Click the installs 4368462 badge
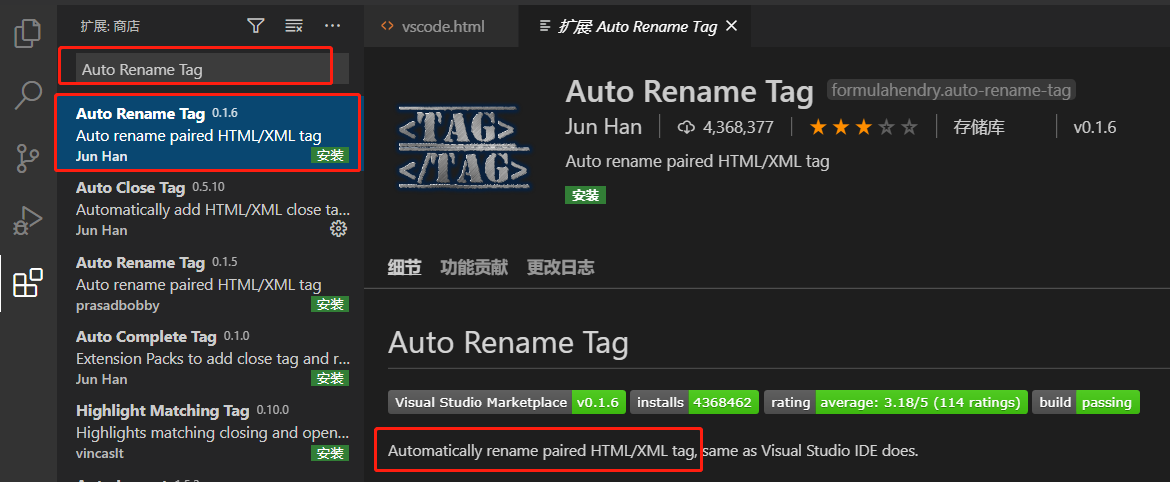The height and width of the screenshot is (482, 1170). pos(695,402)
